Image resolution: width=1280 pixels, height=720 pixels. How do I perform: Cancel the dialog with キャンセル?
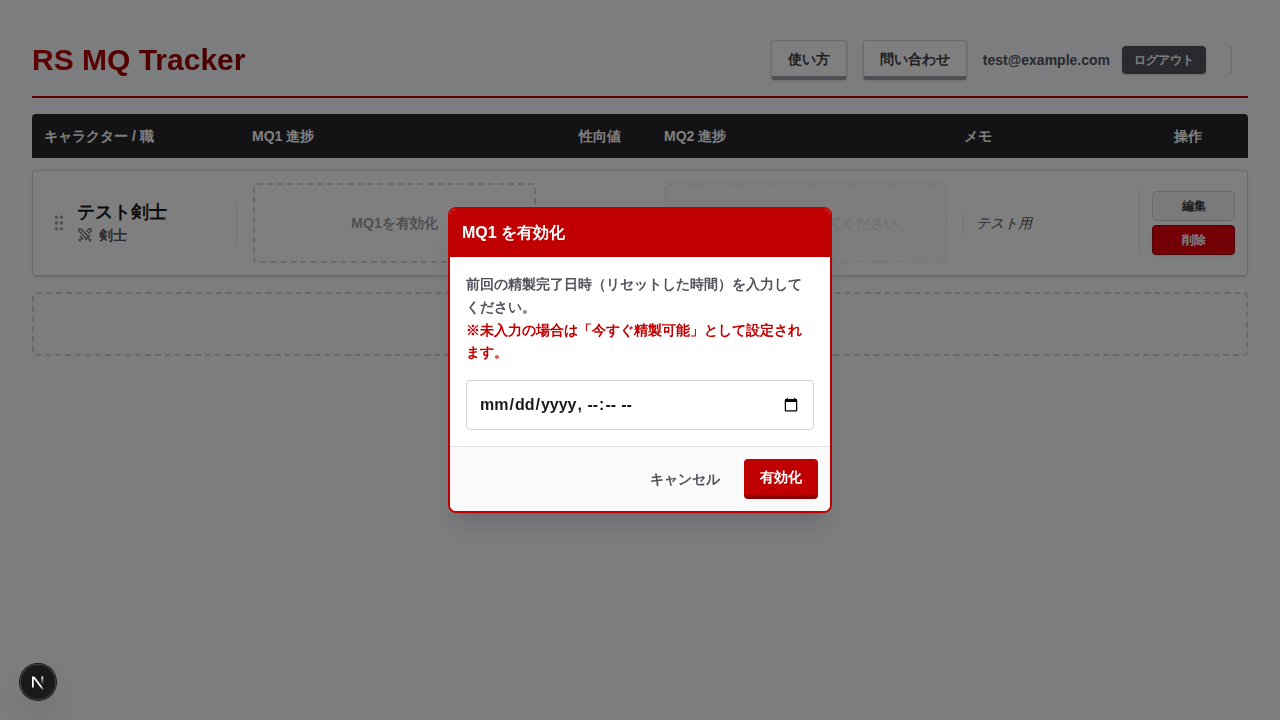pyautogui.click(x=685, y=479)
